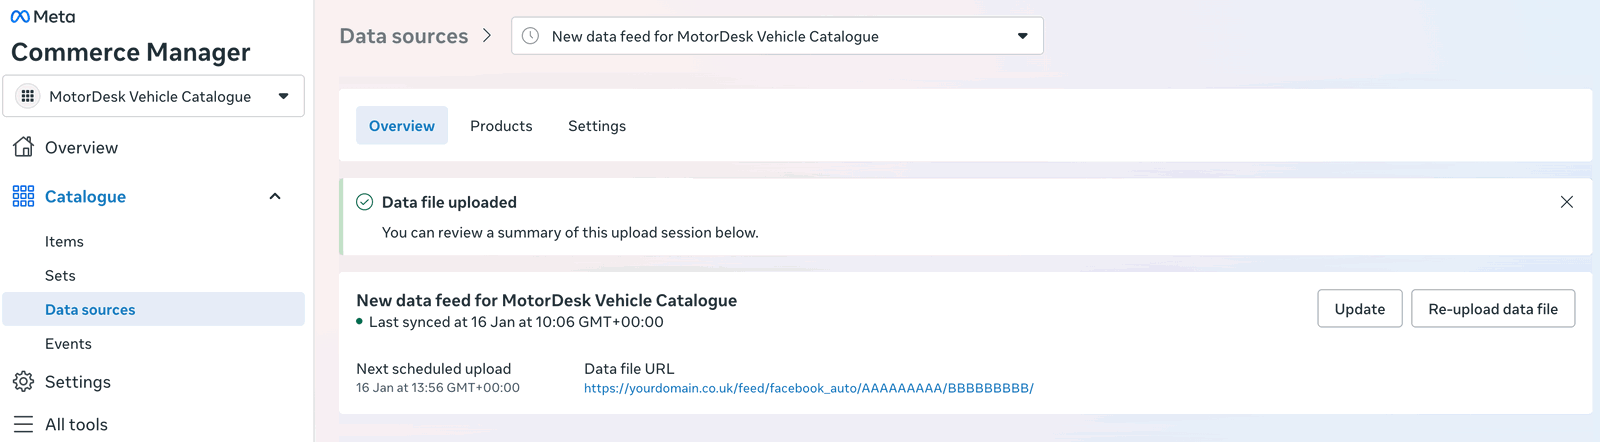Open the data file URL link

pos(808,388)
